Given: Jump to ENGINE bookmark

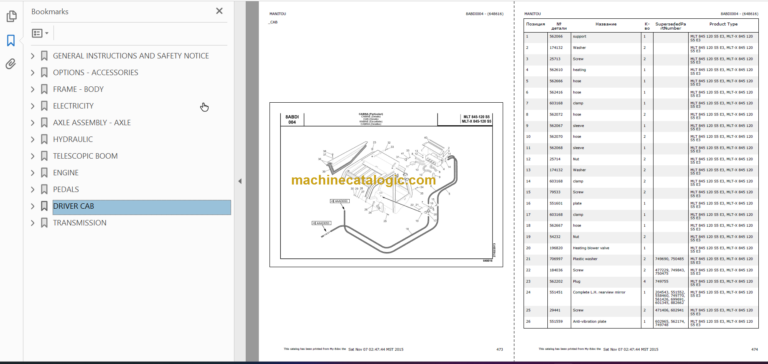Looking at the screenshot, I should coord(66,172).
